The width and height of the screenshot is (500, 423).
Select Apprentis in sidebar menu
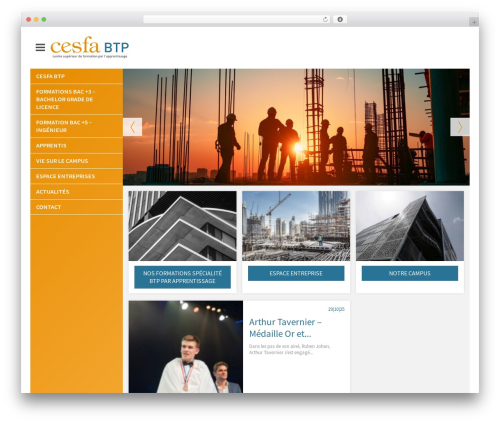[77, 146]
